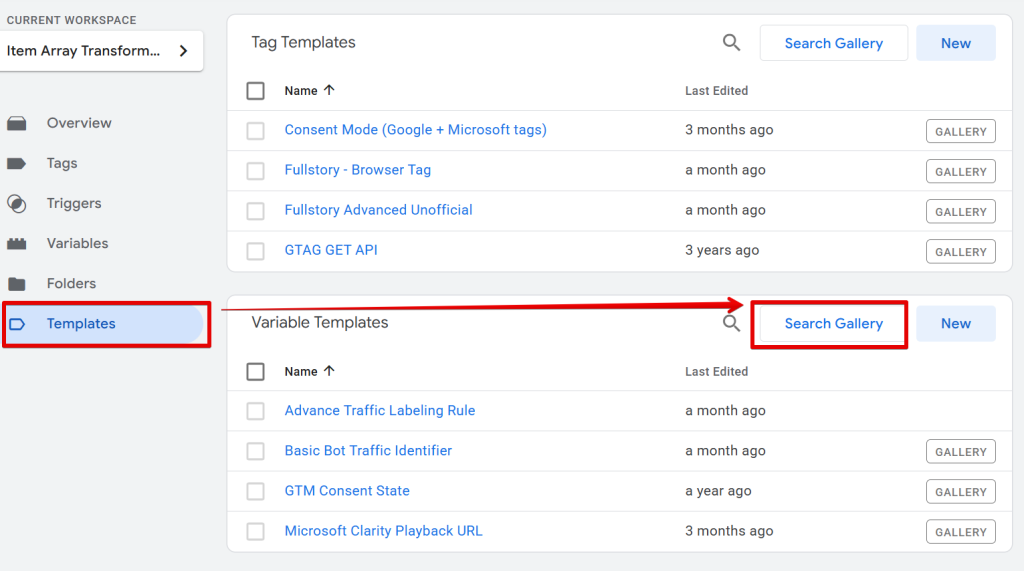Click the Tags label icon in sidebar
The height and width of the screenshot is (571, 1024).
coord(17,163)
